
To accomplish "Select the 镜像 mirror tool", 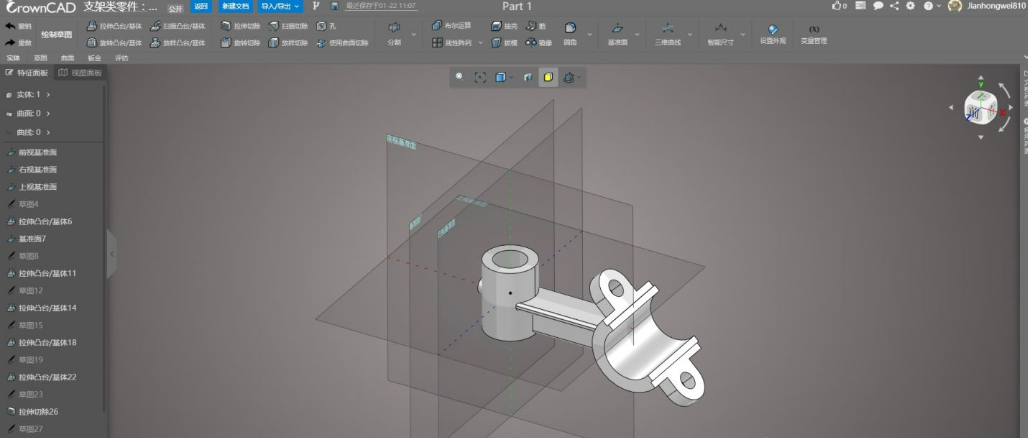I will tap(538, 43).
